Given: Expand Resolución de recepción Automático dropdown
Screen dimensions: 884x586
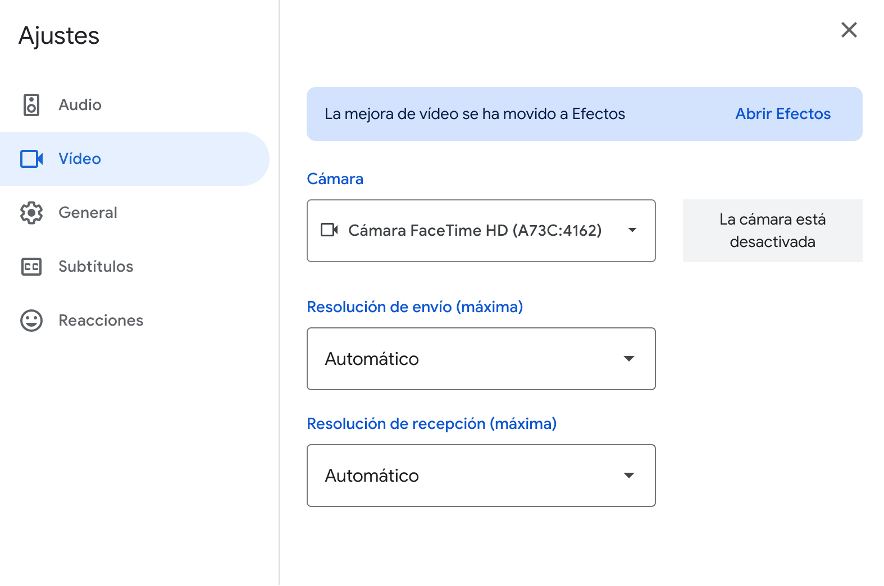Looking at the screenshot, I should pos(481,475).
